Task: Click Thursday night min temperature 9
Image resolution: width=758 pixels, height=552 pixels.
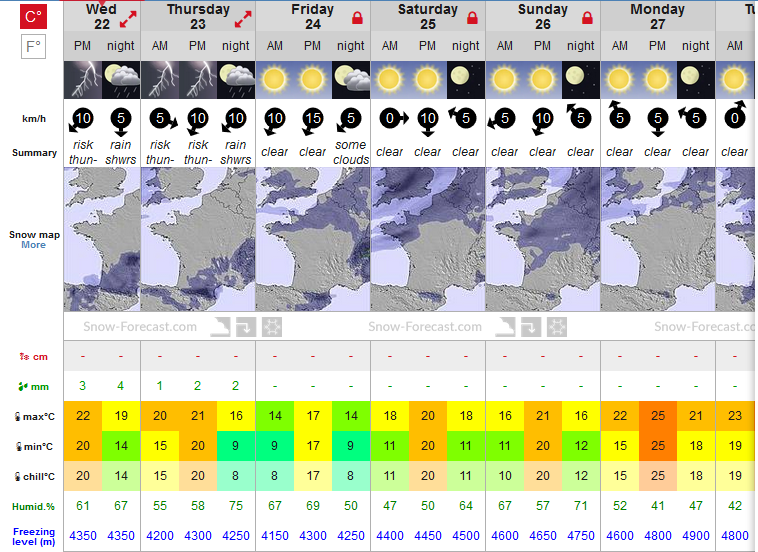Action: pyautogui.click(x=236, y=446)
